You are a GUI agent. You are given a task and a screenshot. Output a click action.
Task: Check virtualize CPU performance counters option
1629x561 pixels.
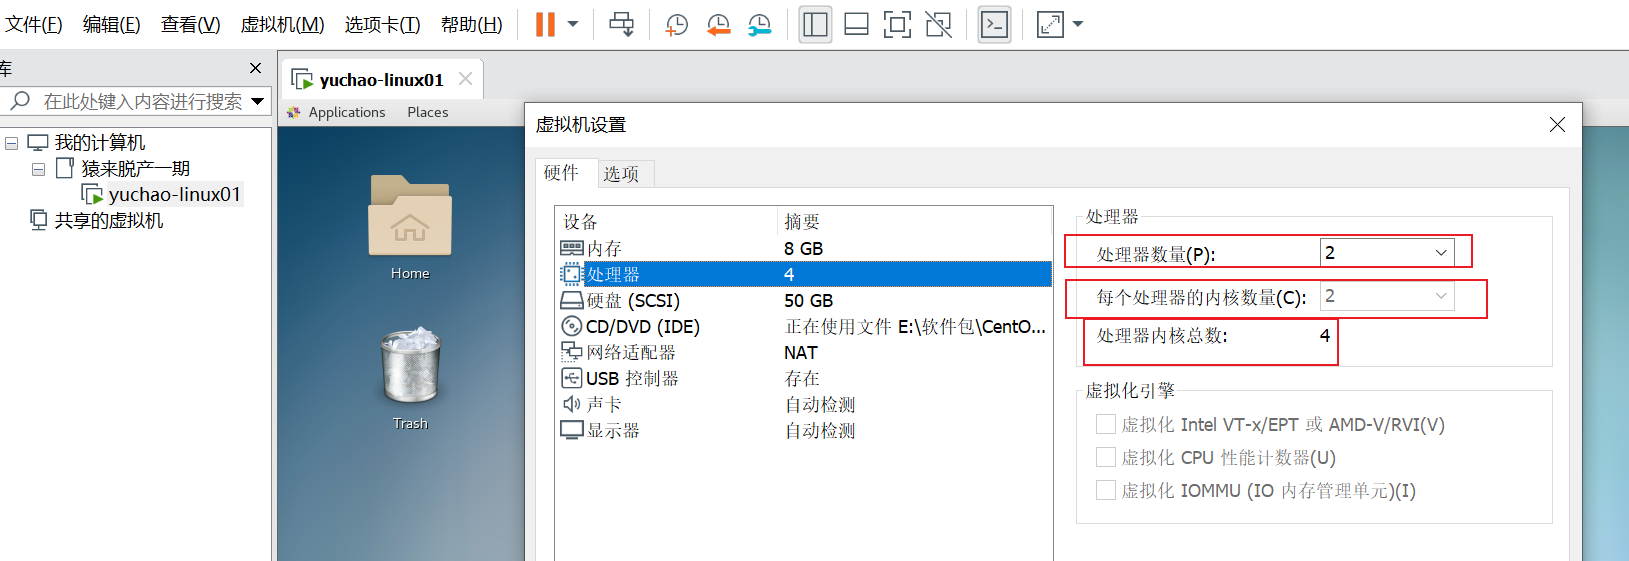1106,457
